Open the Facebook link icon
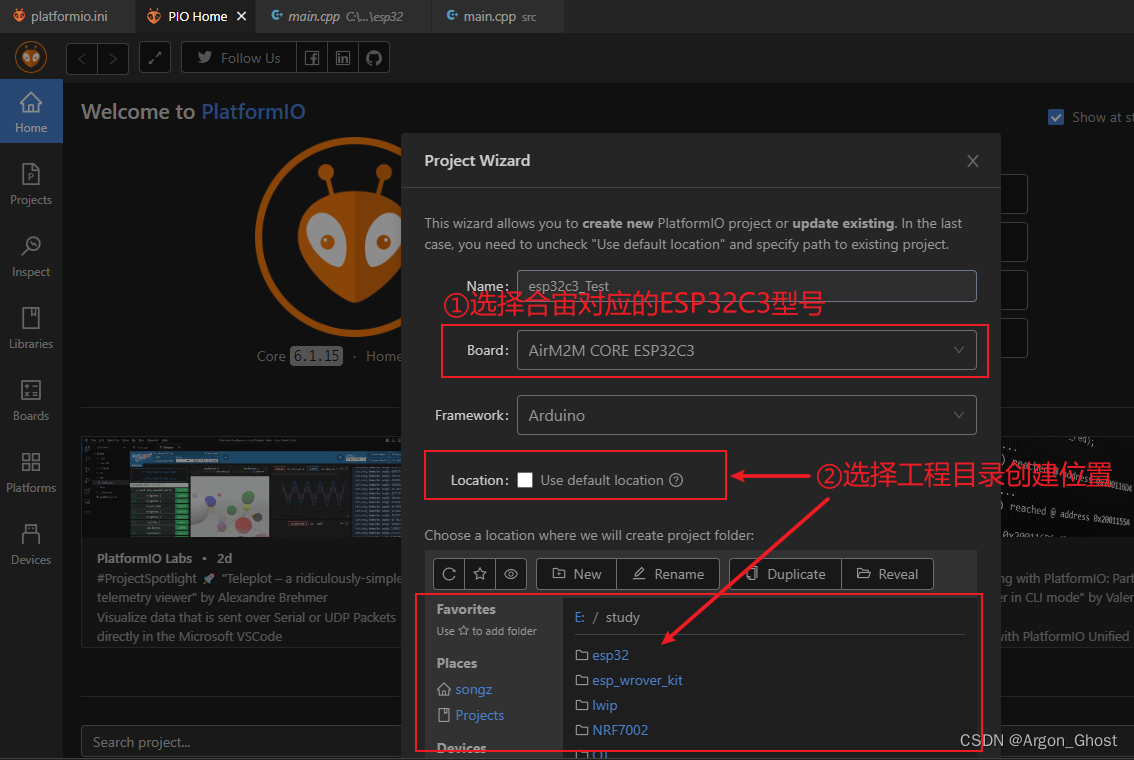The image size is (1134, 760). click(312, 58)
